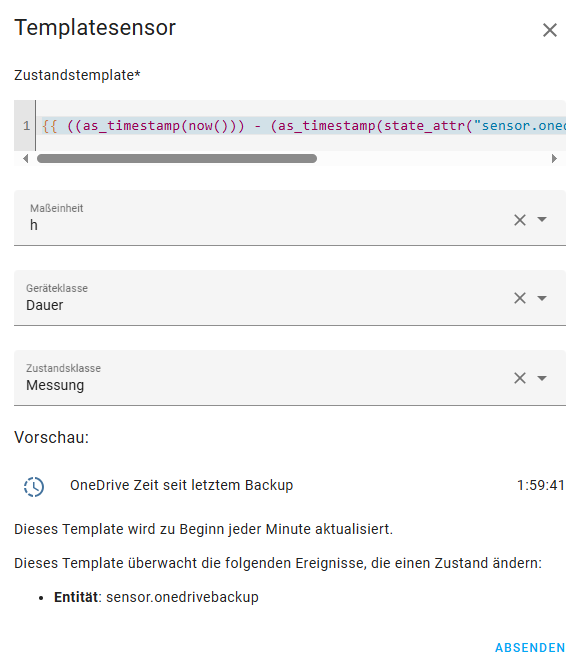The width and height of the screenshot is (580, 660).
Task: Click the OneDrive Zeit seit letztem Backup entry
Action: (181, 485)
